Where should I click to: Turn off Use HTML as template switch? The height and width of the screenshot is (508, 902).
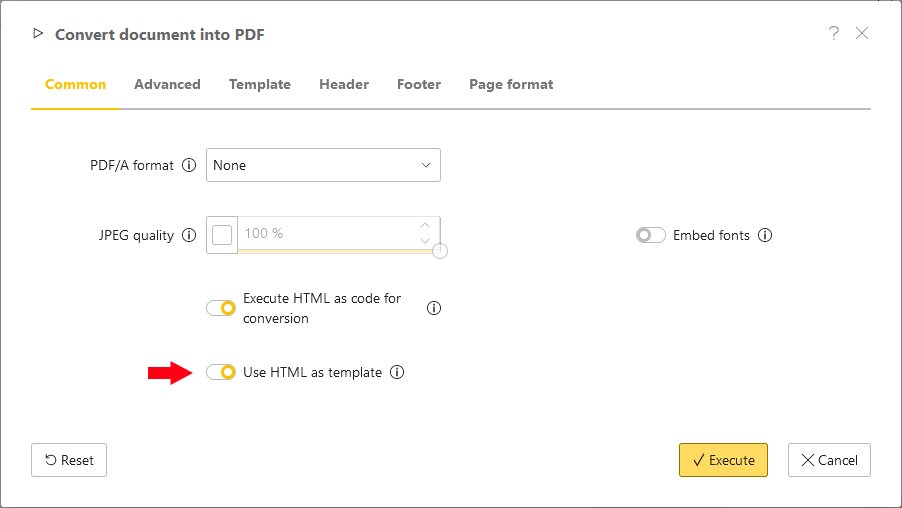221,373
